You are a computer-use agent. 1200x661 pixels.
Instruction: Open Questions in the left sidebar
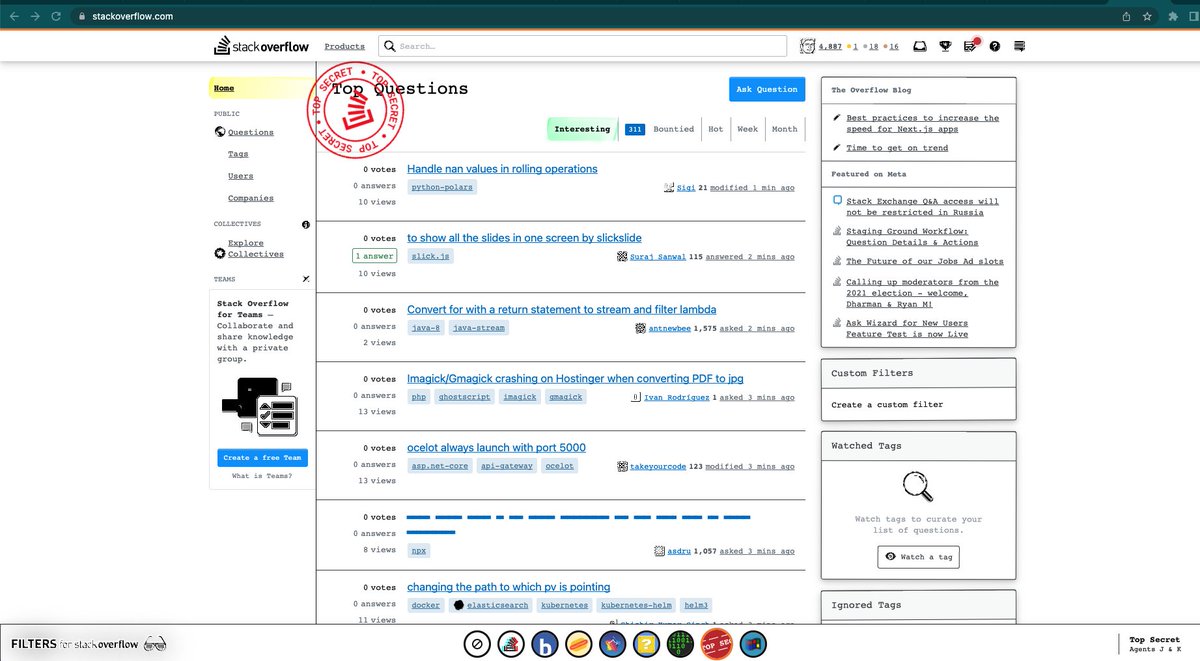[x=250, y=132]
